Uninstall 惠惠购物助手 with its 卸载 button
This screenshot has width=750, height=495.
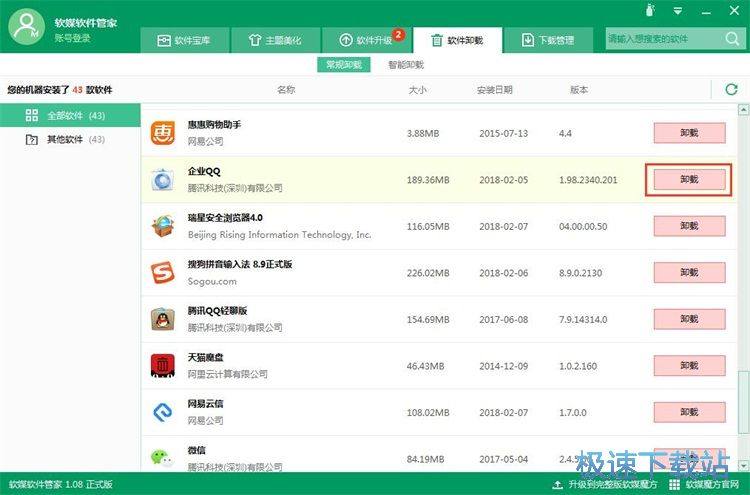(689, 133)
